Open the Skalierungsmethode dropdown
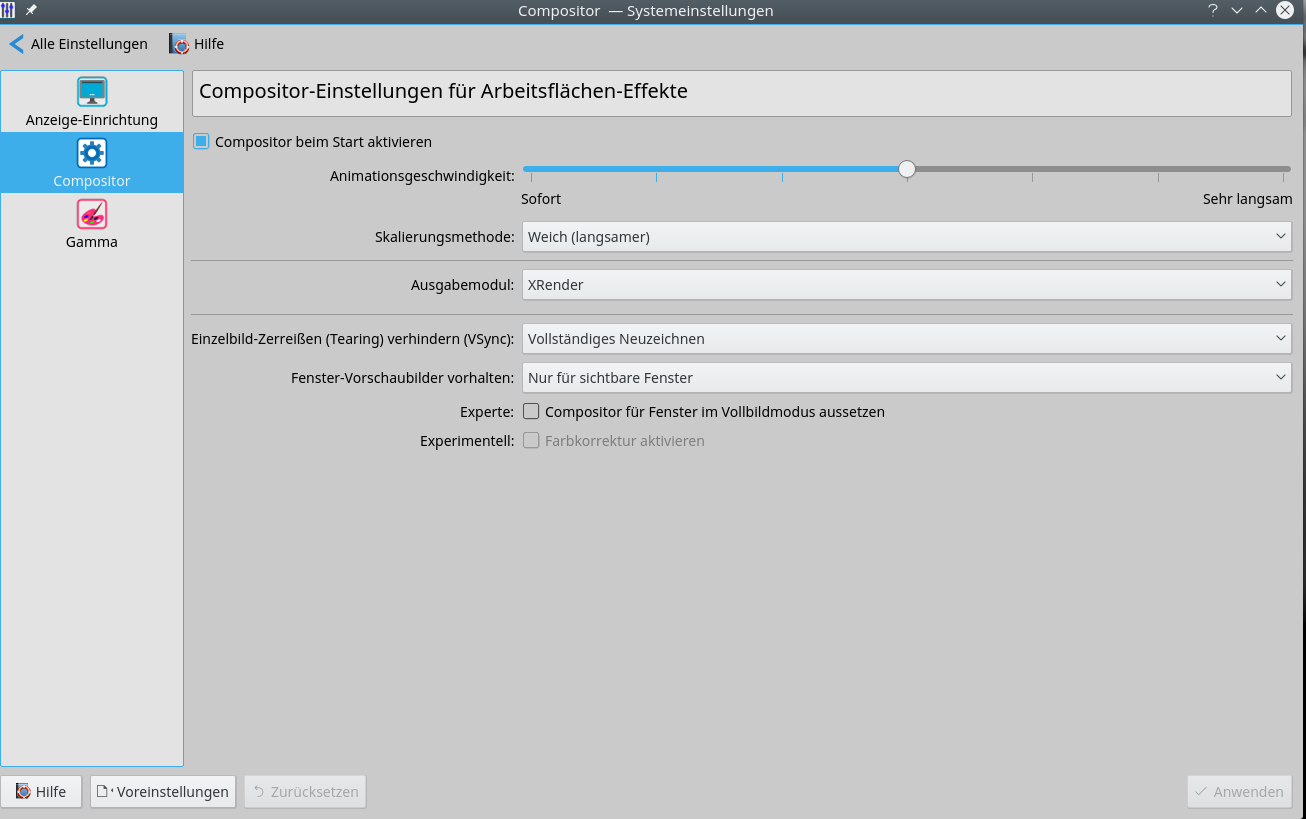The width and height of the screenshot is (1306, 819). pos(906,237)
